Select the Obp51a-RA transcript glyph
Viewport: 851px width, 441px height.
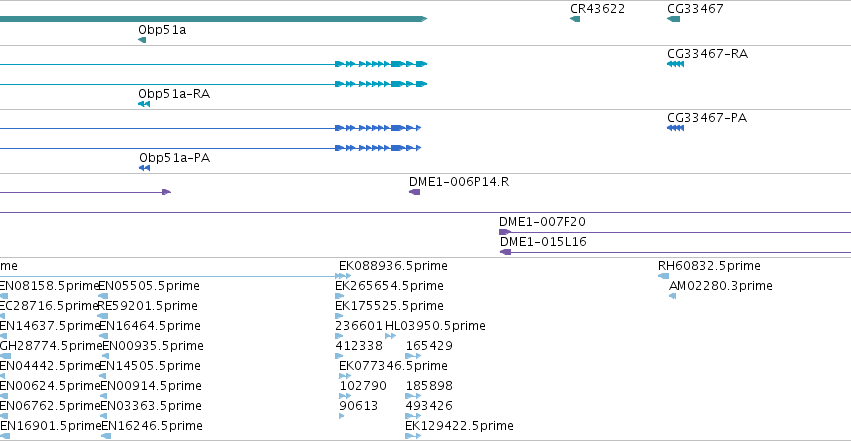pyautogui.click(x=144, y=104)
